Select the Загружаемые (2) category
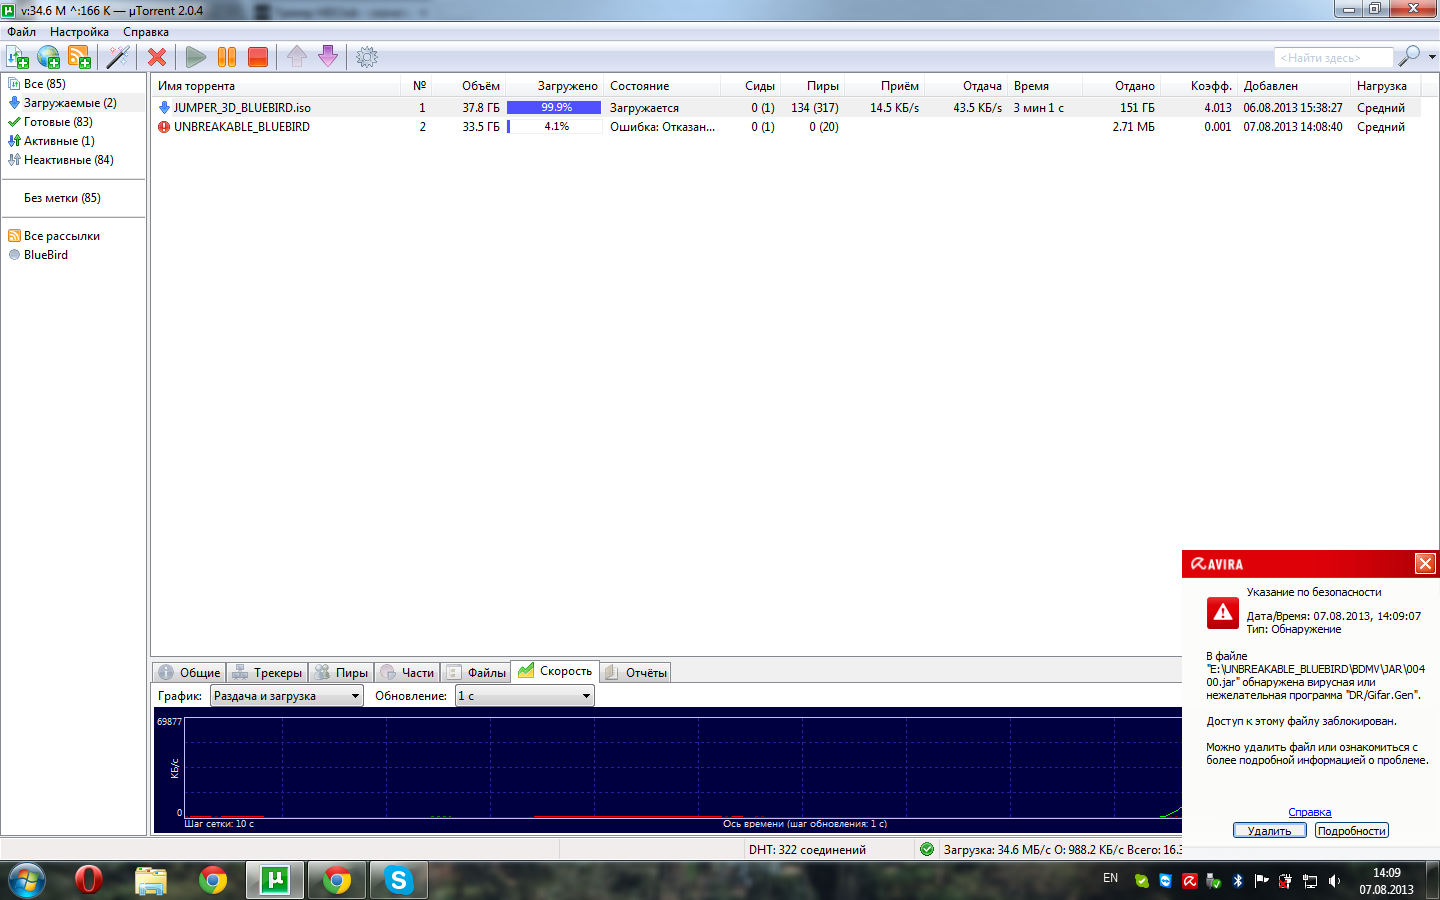This screenshot has height=900, width=1440. [70, 103]
